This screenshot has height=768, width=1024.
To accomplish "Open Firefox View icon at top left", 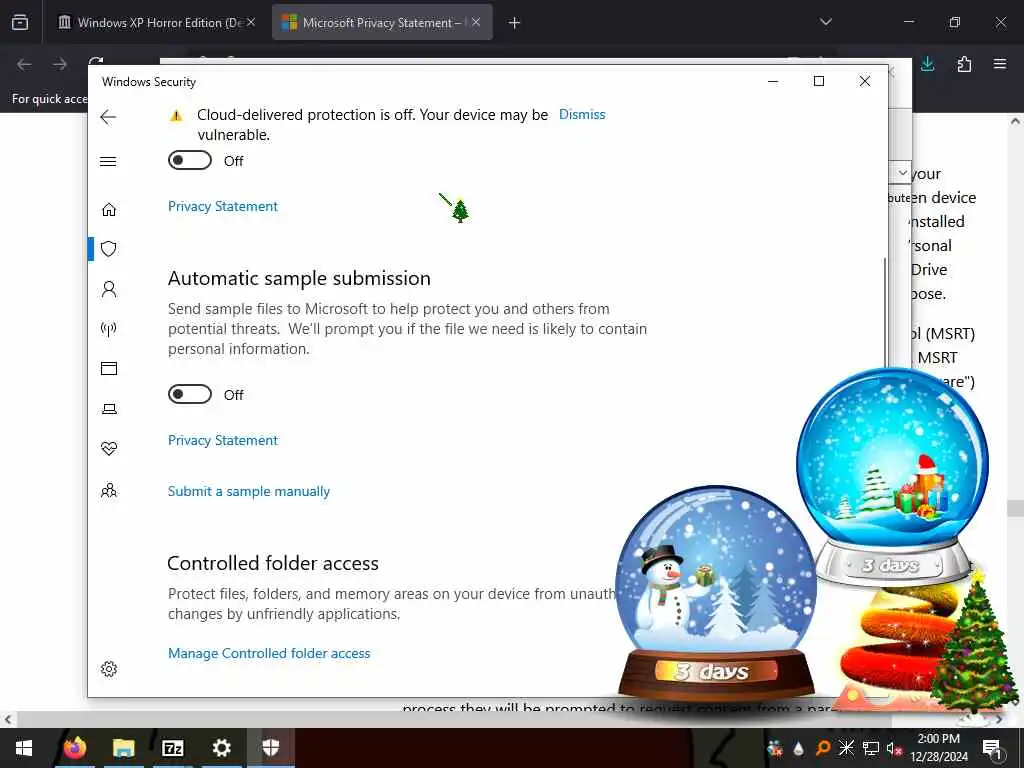I will pyautogui.click(x=20, y=22).
